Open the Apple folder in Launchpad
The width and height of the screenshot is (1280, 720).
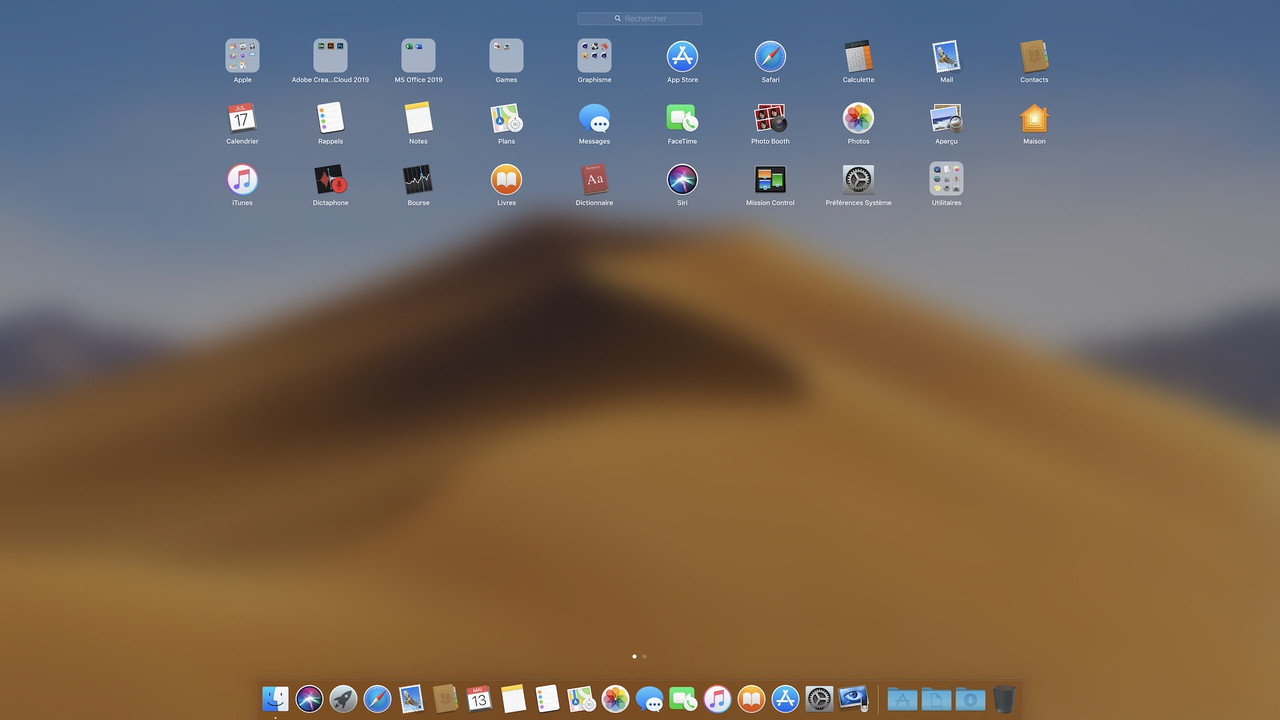(242, 56)
